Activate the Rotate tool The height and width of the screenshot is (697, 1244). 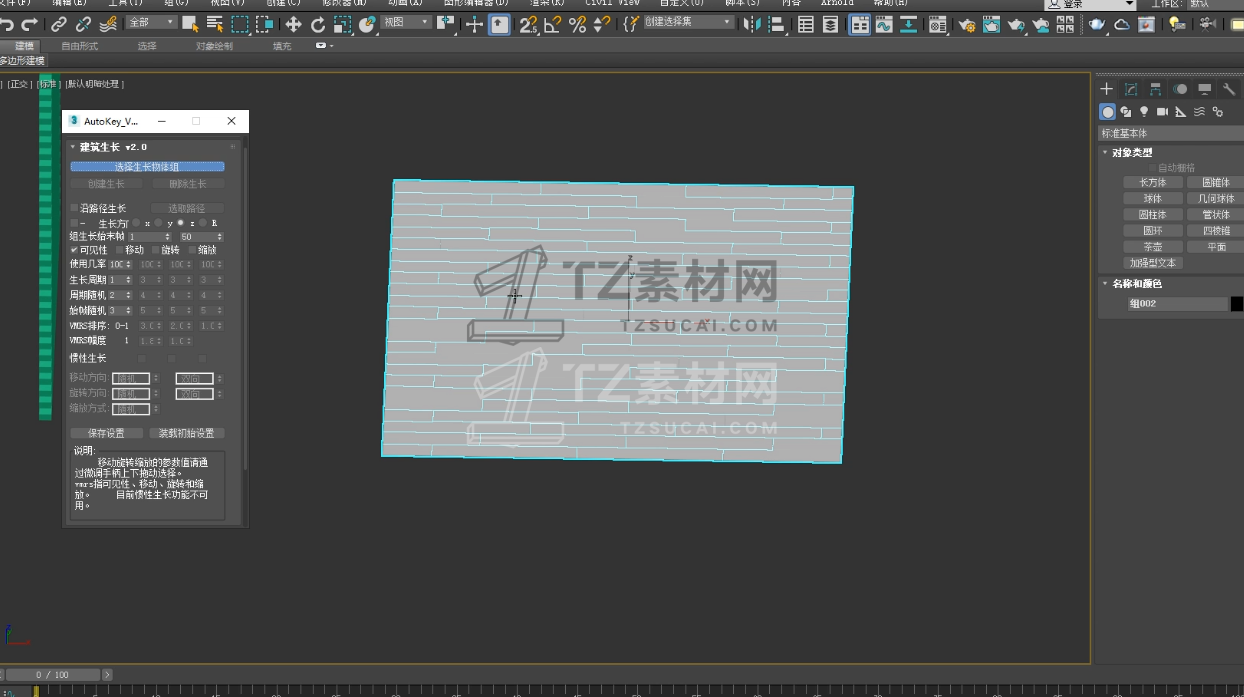(x=318, y=24)
